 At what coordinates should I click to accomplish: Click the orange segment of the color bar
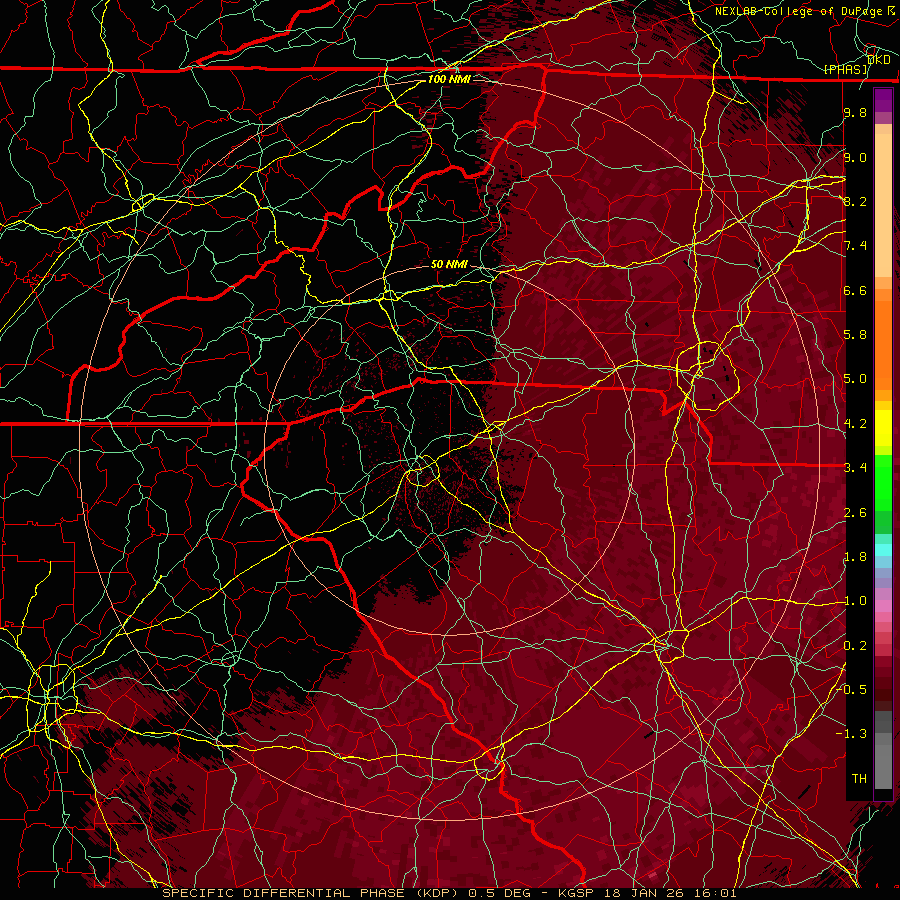(883, 344)
